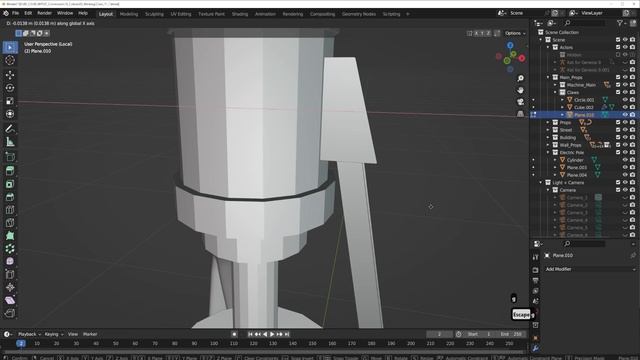Select the Cursor tool
The image size is (640, 360).
click(x=10, y=60)
